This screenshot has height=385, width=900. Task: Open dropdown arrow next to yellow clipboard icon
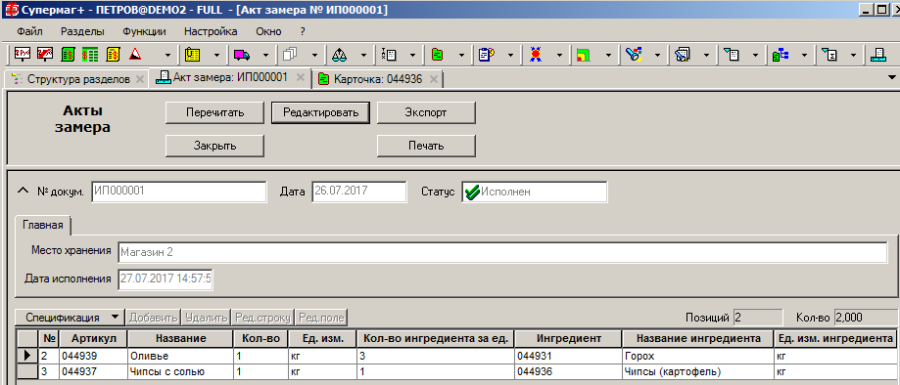point(217,55)
